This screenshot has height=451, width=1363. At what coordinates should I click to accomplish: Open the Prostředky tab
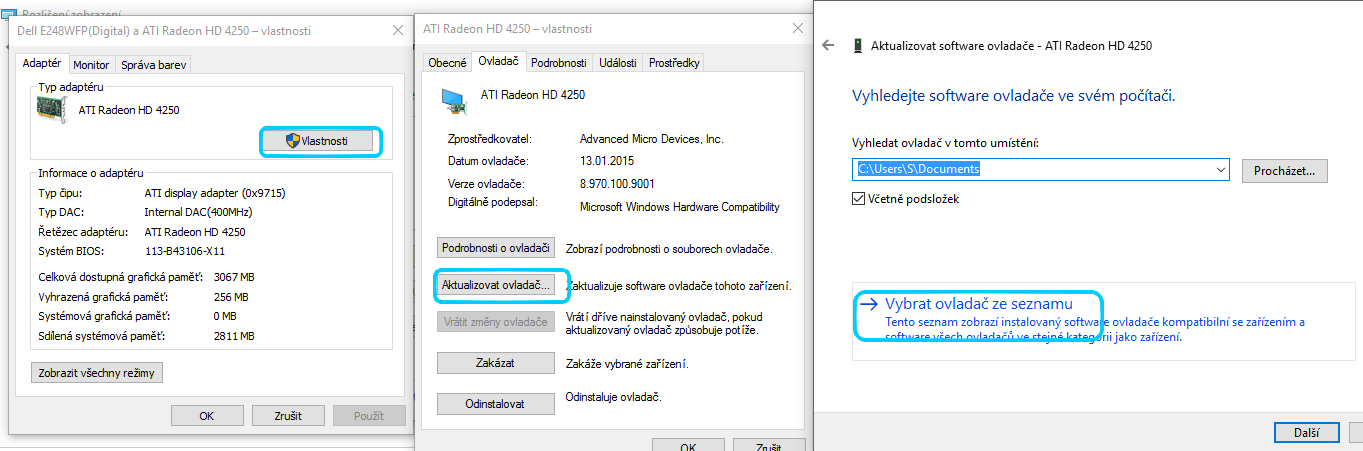(674, 63)
